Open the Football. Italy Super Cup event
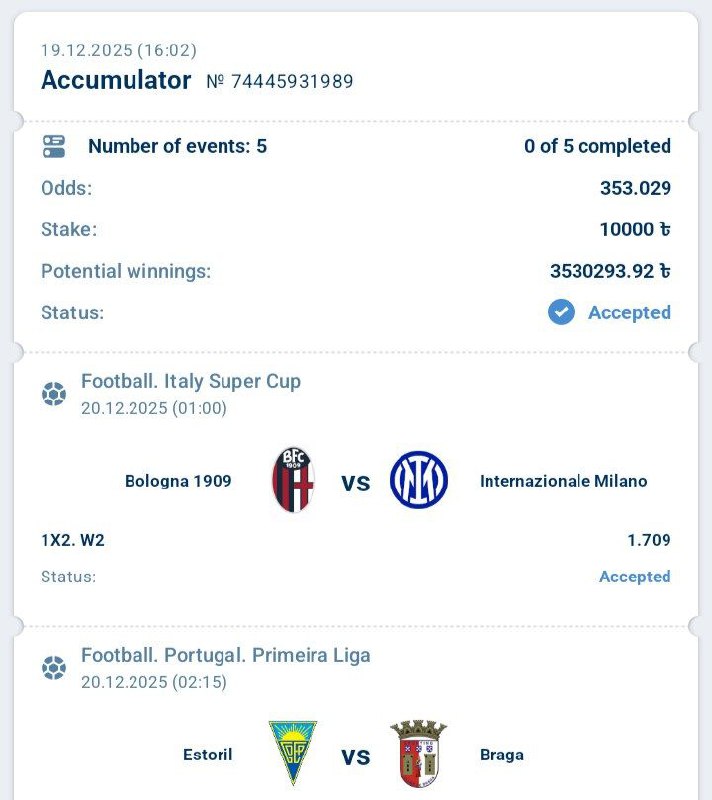Viewport: 712px width, 800px height. tap(191, 381)
